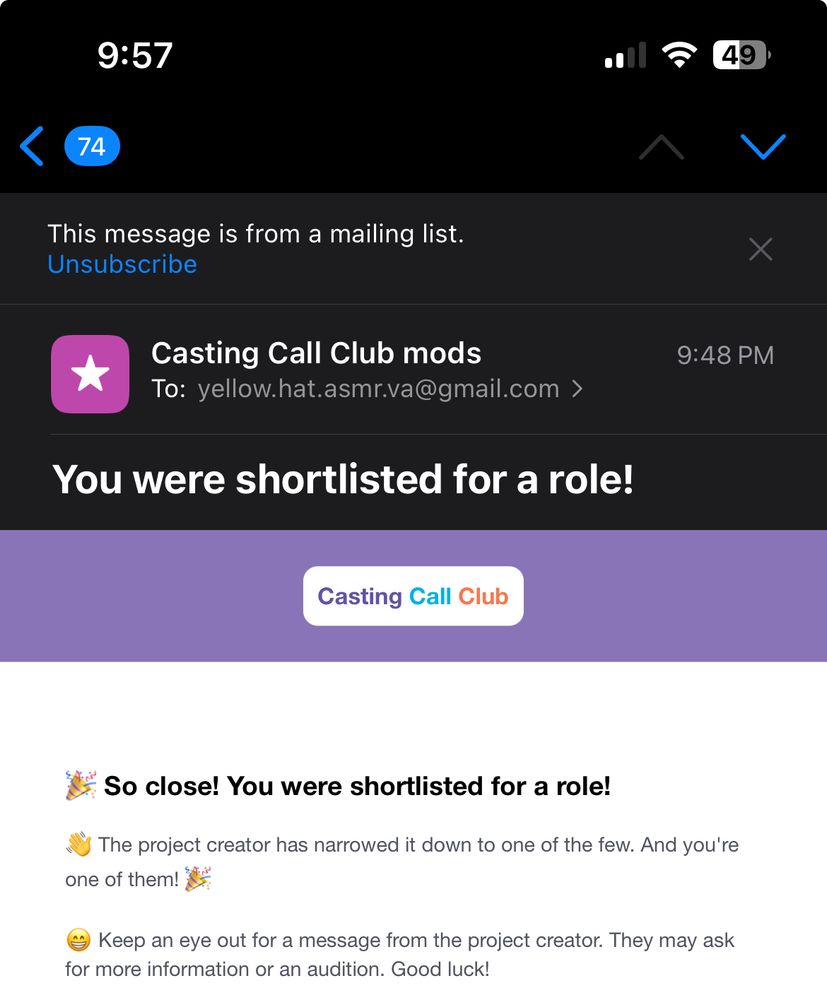Tap the battery indicator showing 49
This screenshot has width=827, height=1000.
pos(740,55)
